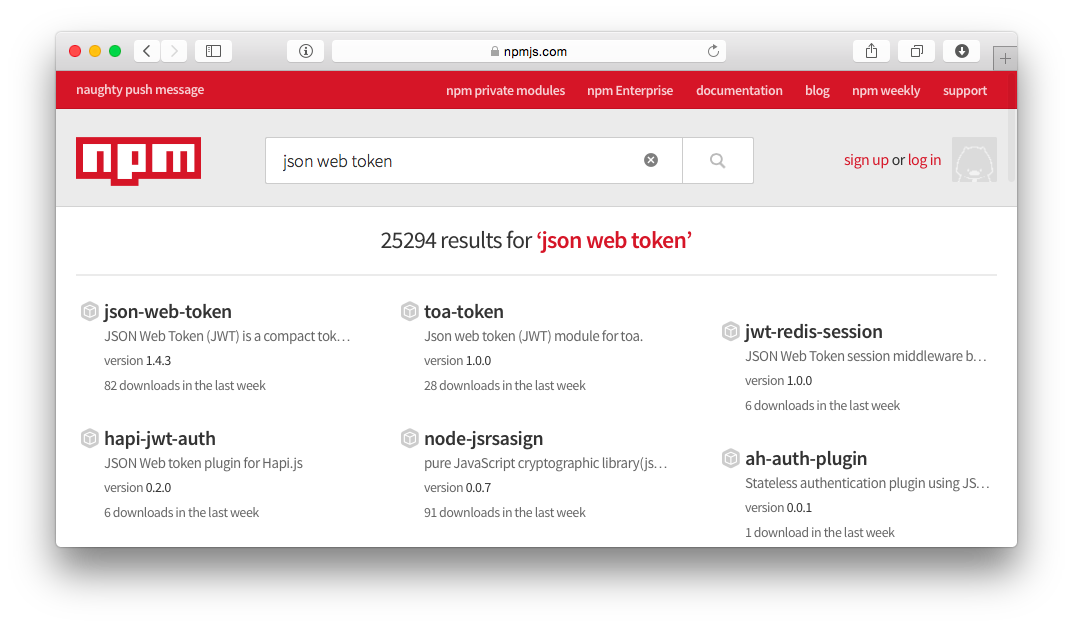The image size is (1073, 627).
Task: Select the 'naughty push message' tagline
Action: coord(140,90)
